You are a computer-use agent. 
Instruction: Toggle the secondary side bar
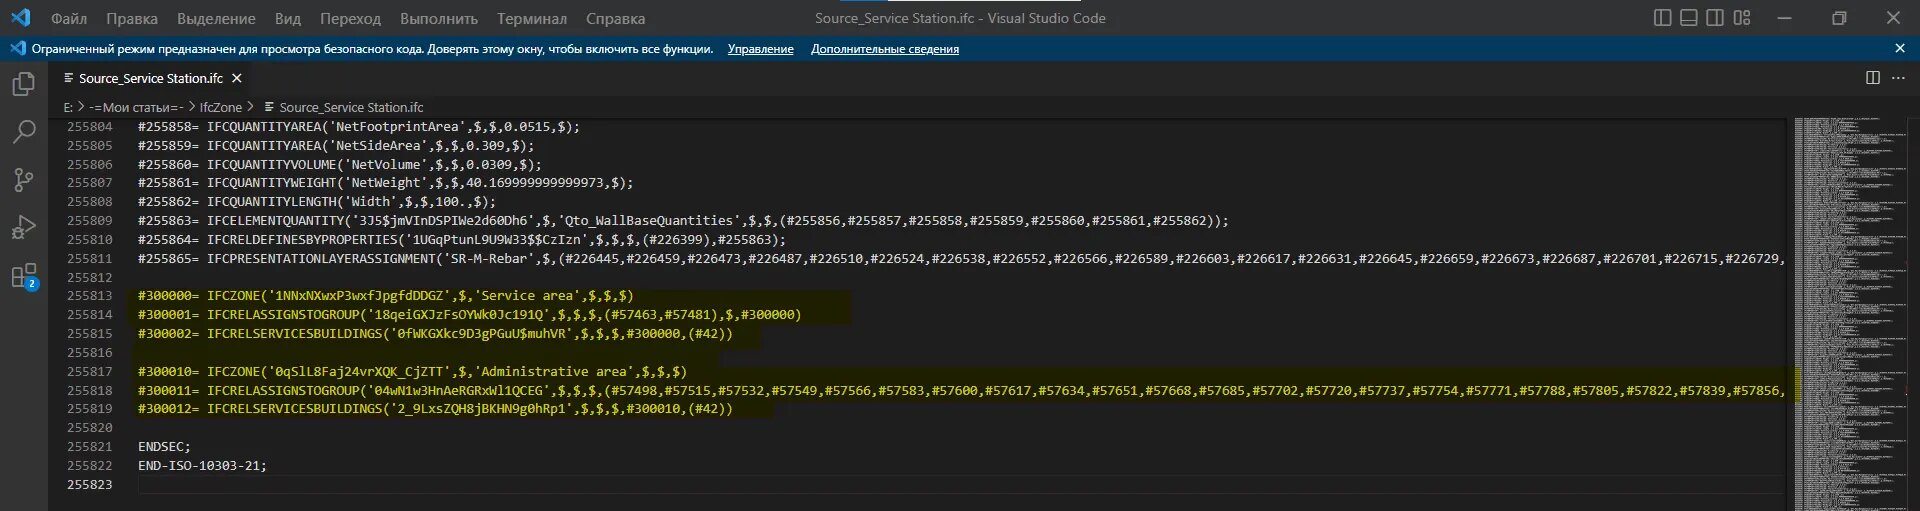(1715, 18)
